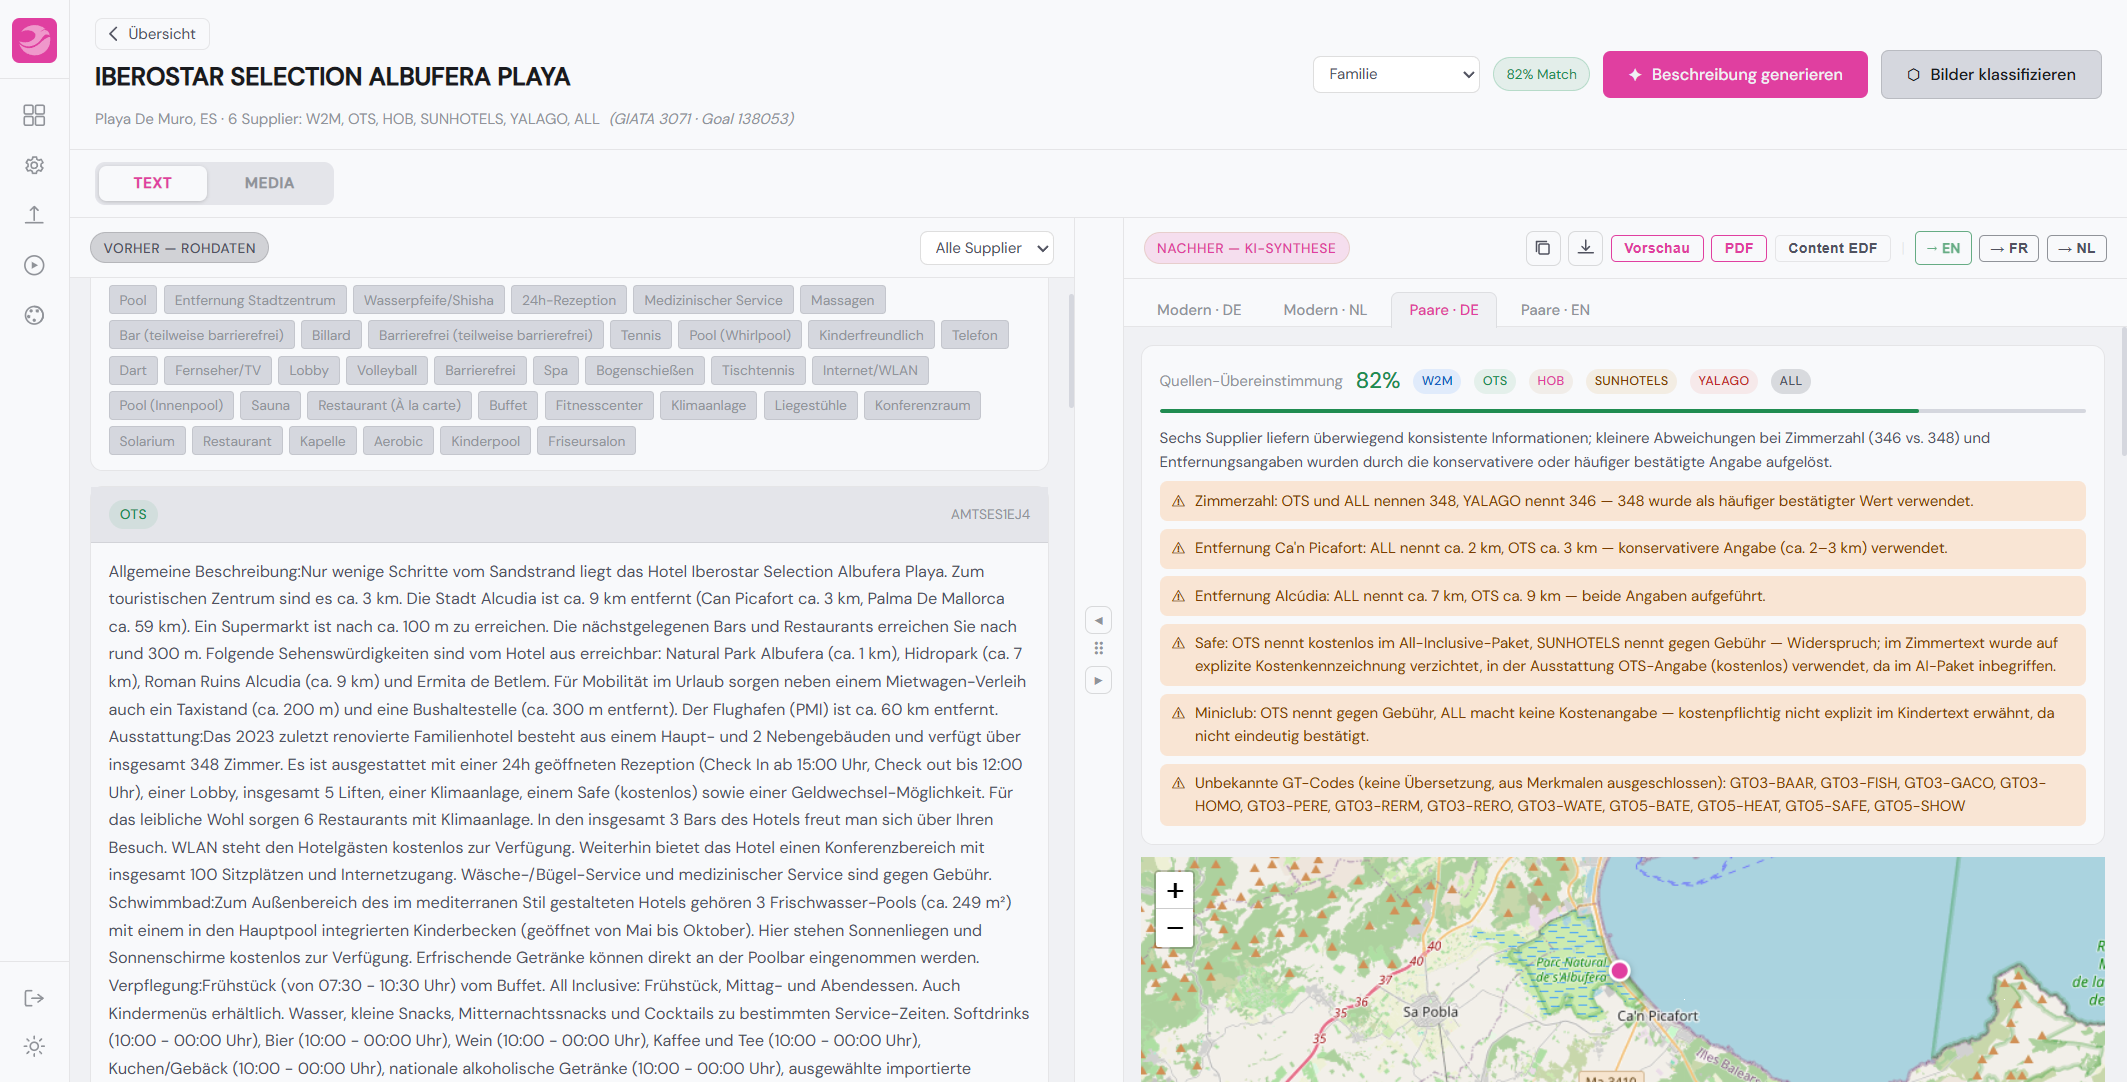Click the left panel's vertical scrollbar
2127x1082 pixels.
(x=1071, y=351)
